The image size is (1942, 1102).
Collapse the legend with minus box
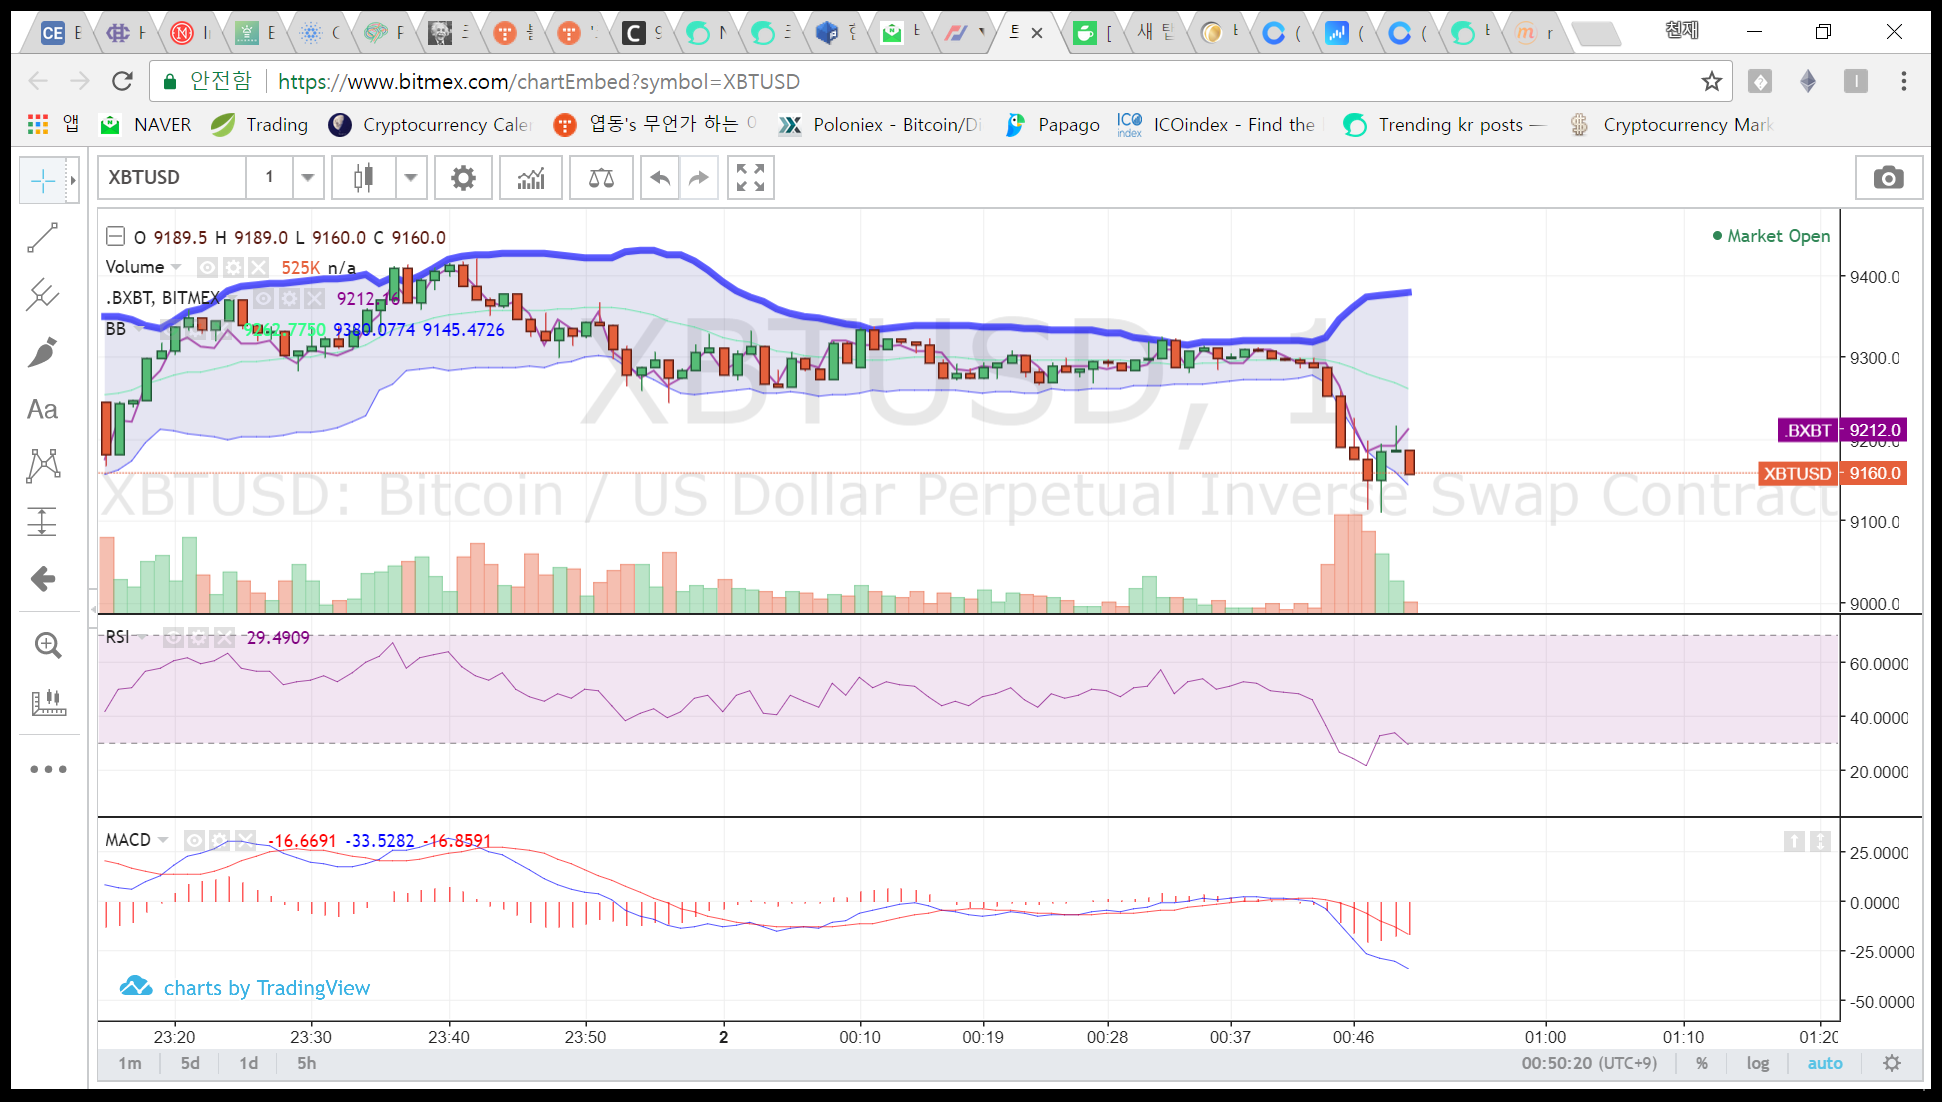(116, 236)
